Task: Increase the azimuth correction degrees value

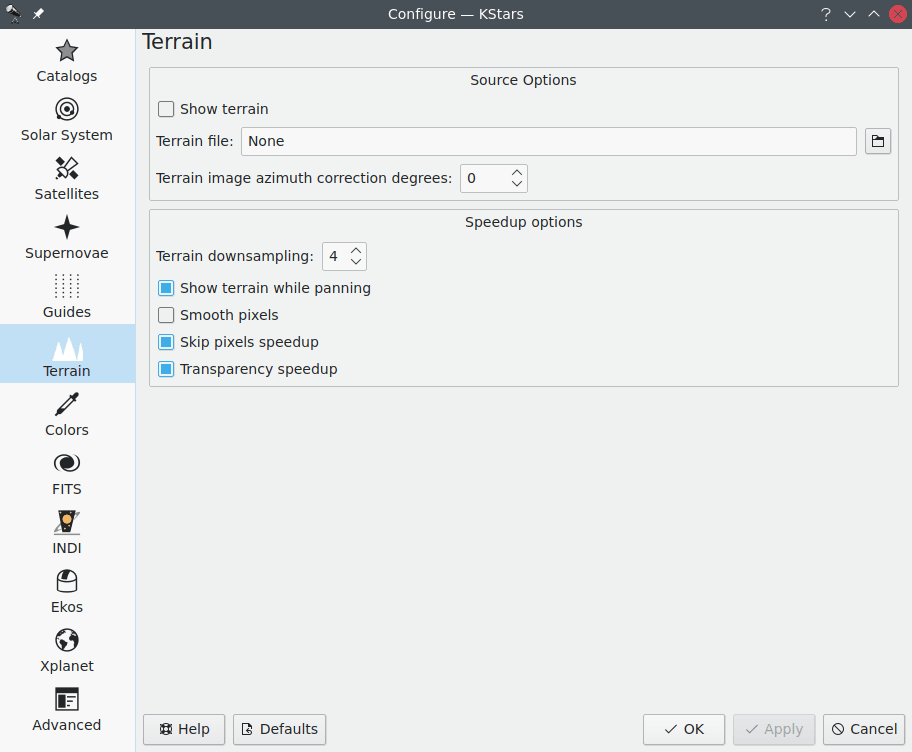Action: [x=516, y=173]
